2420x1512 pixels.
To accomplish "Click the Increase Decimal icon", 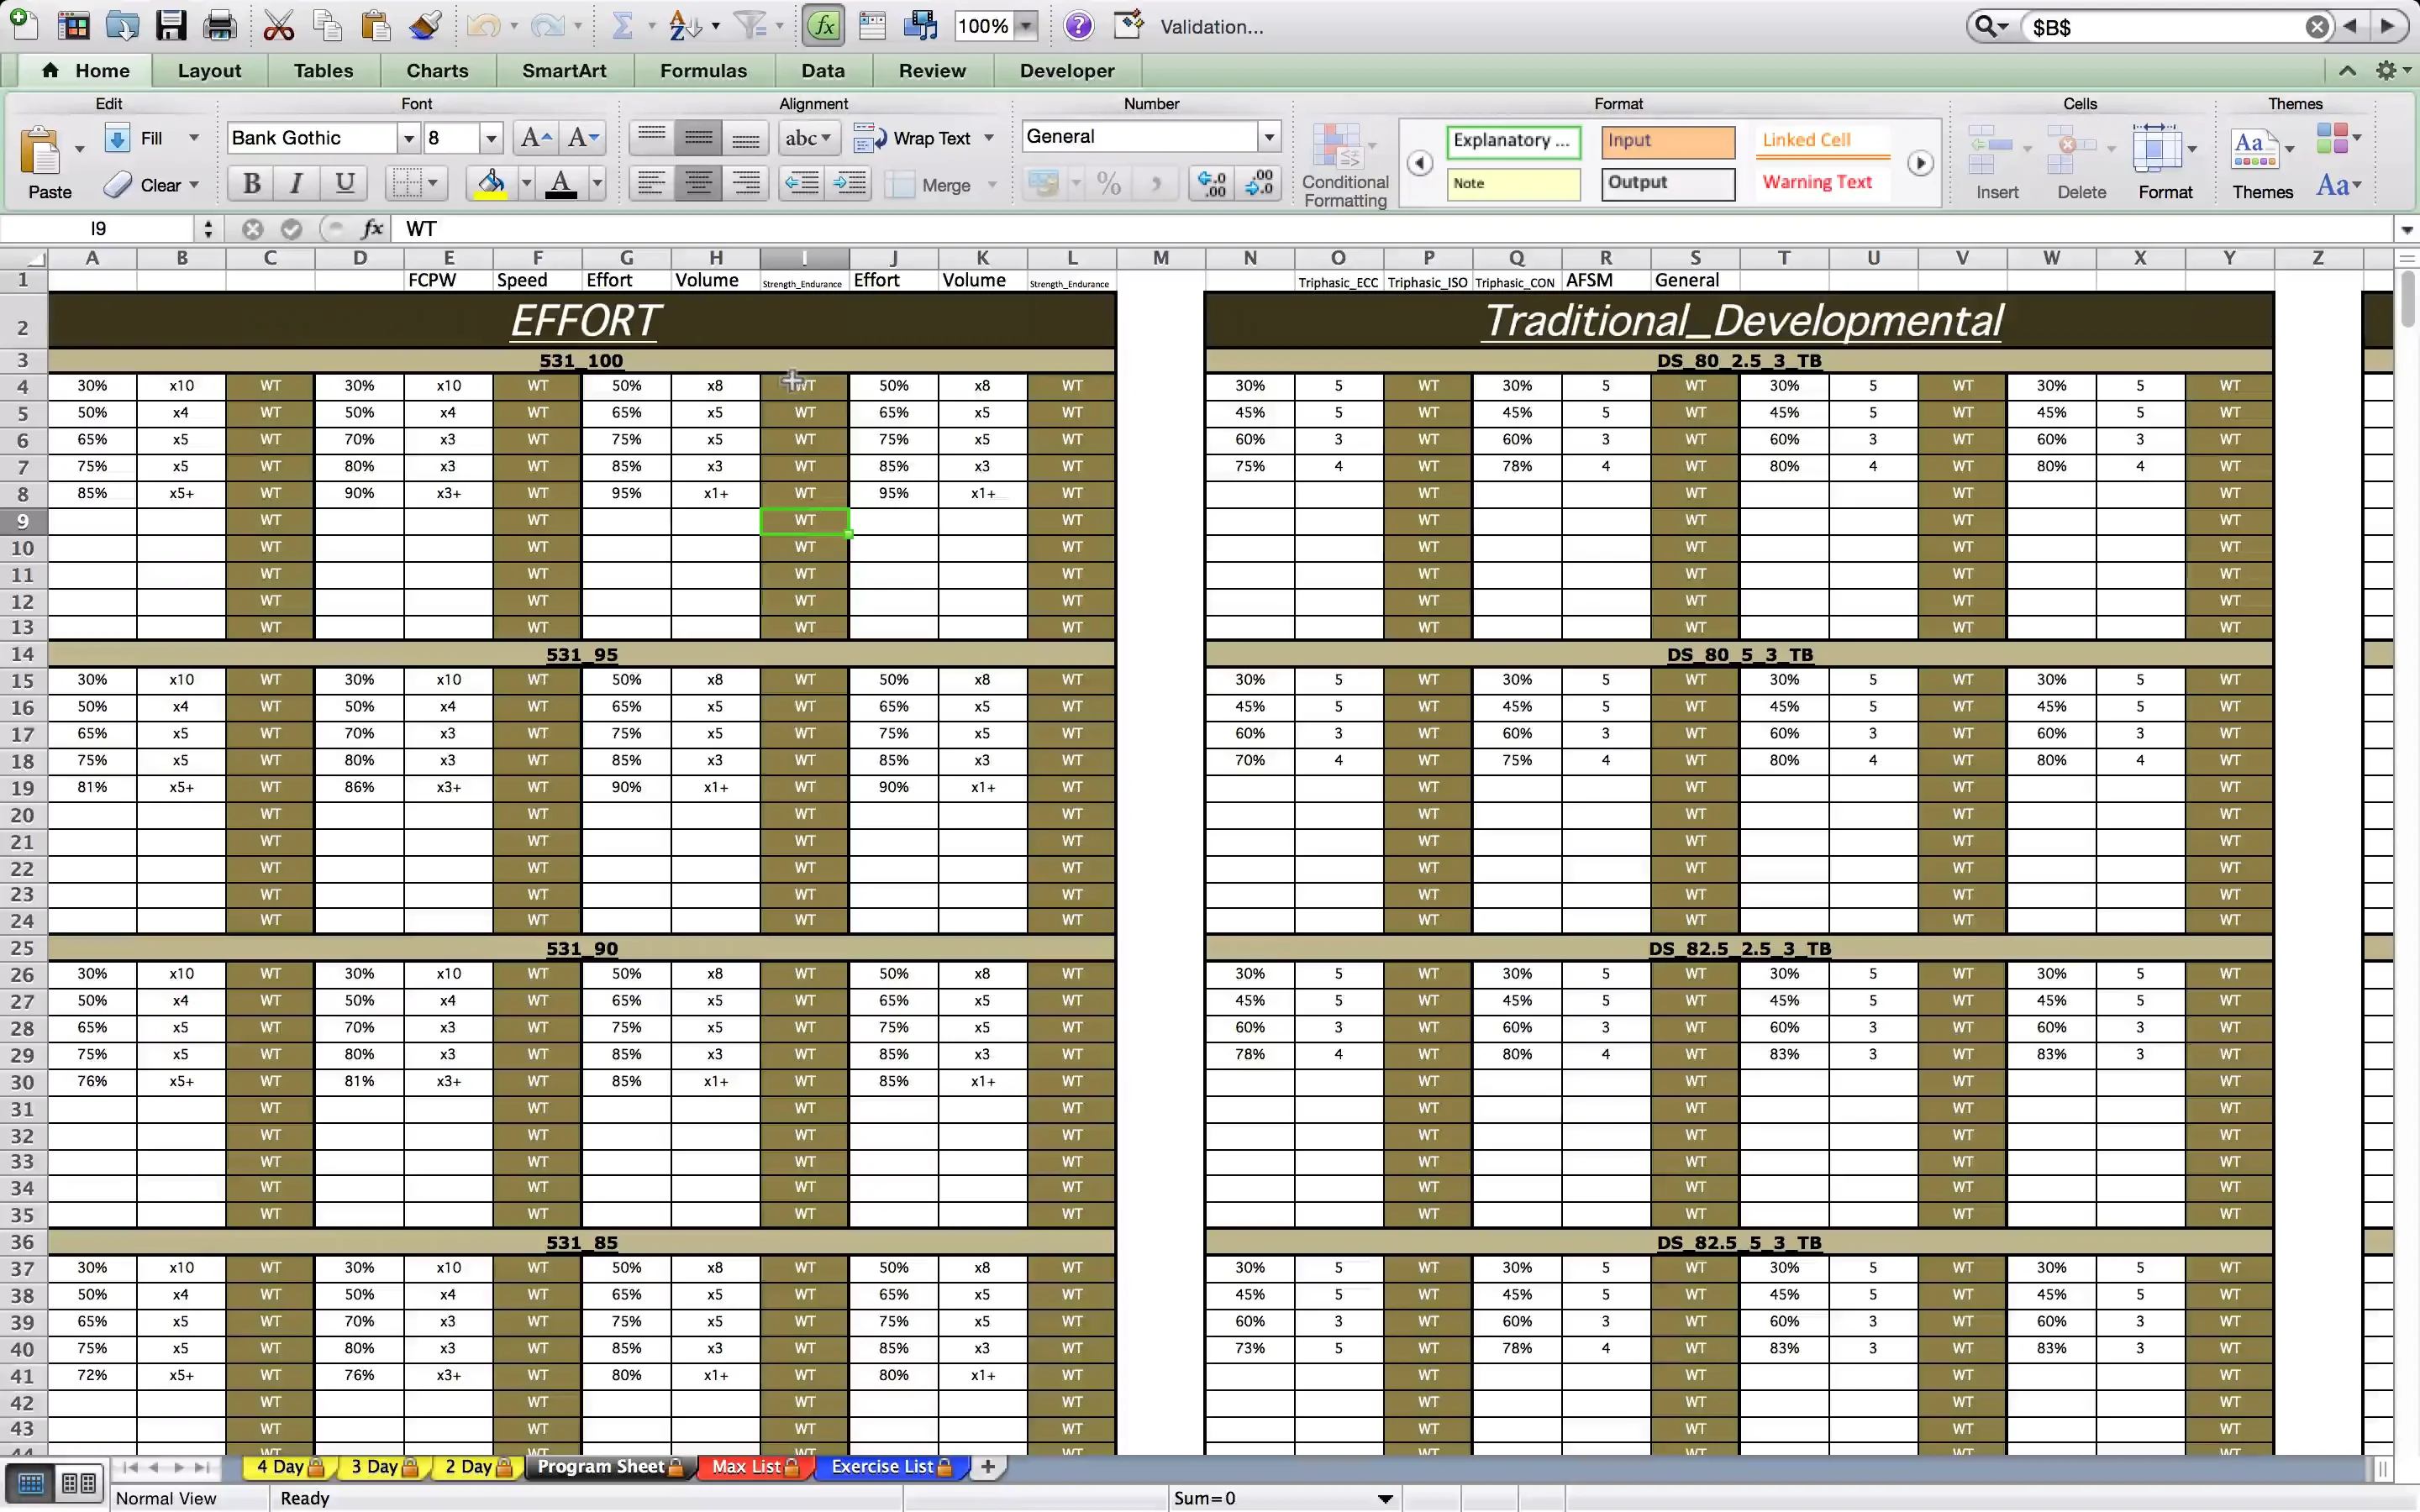I will 1211,184.
